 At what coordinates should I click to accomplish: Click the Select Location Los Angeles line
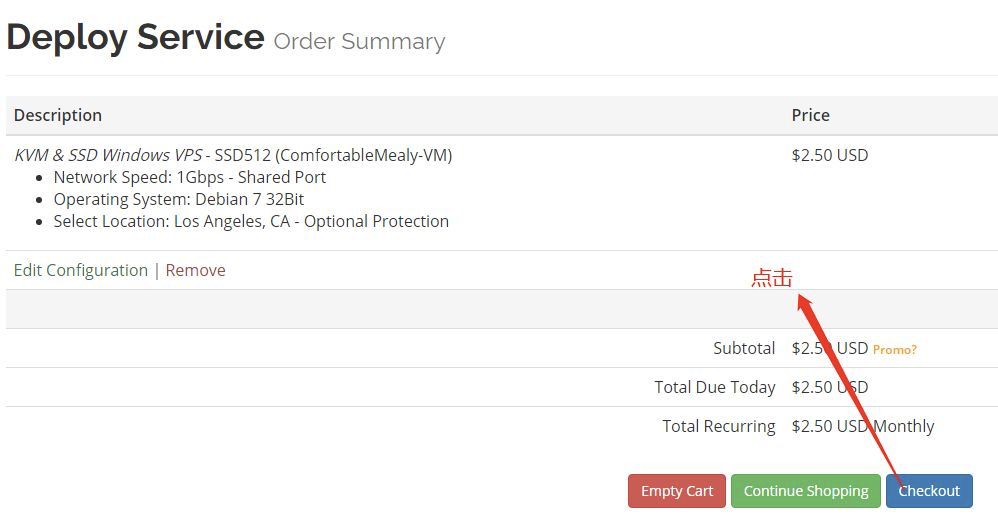(x=251, y=221)
